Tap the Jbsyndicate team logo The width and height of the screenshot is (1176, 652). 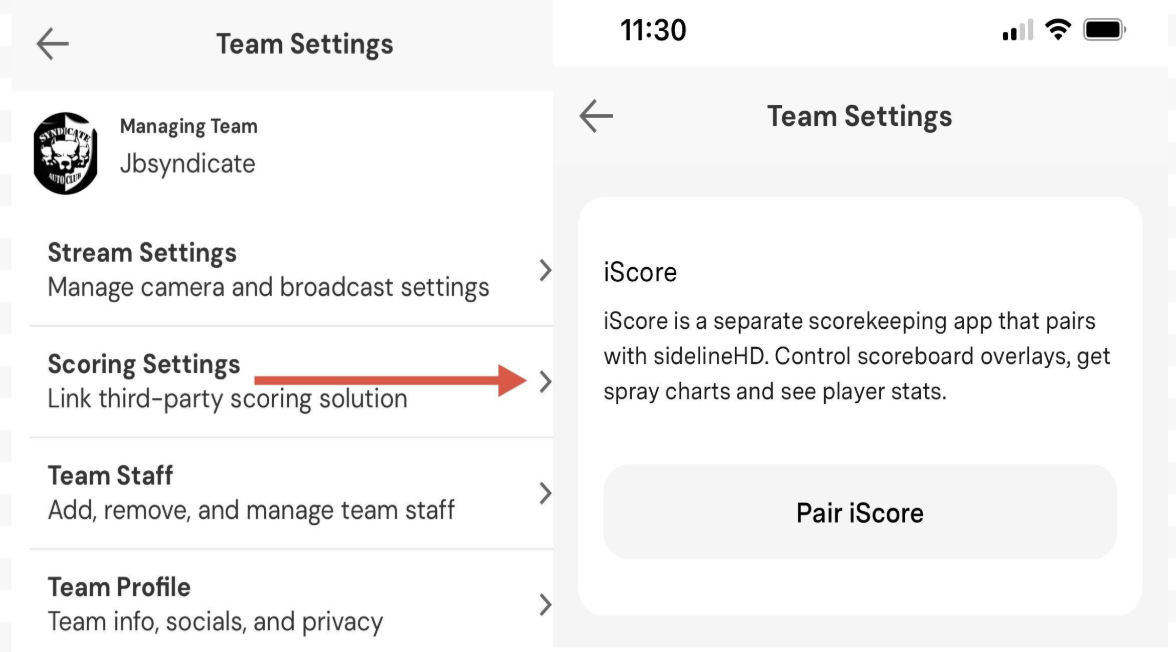pyautogui.click(x=66, y=152)
